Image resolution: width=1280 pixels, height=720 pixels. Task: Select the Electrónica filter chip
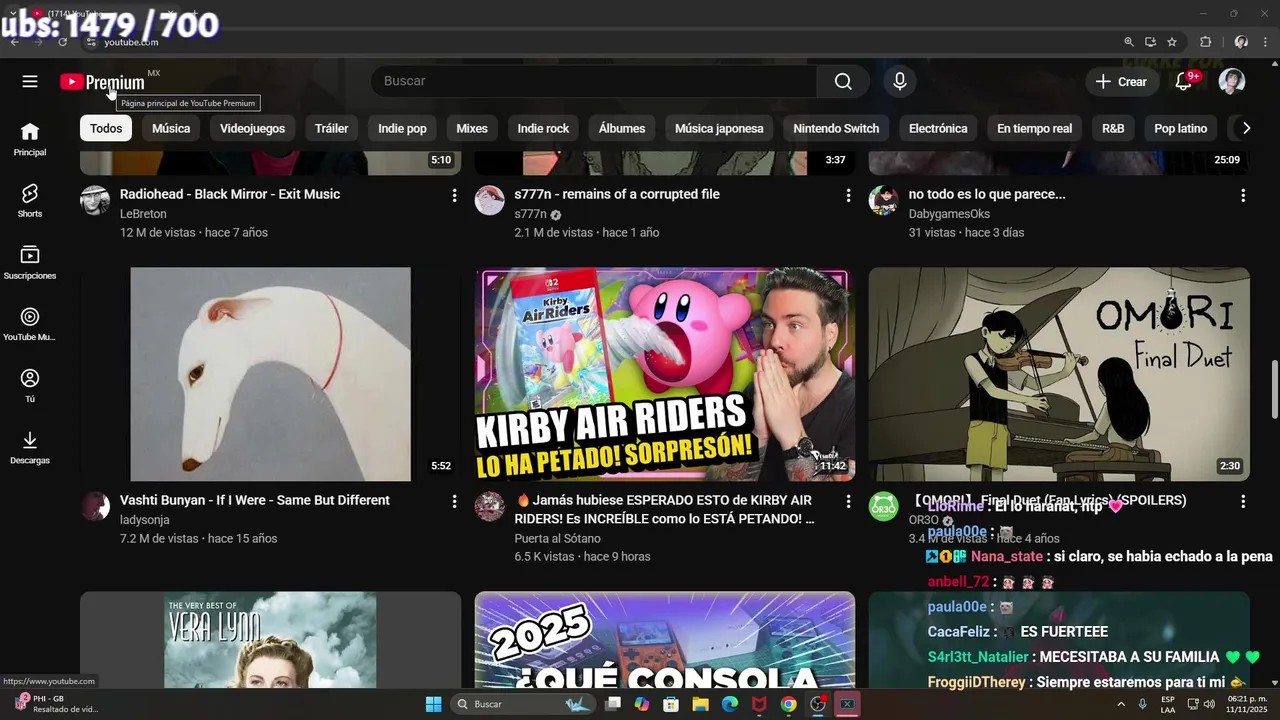938,128
